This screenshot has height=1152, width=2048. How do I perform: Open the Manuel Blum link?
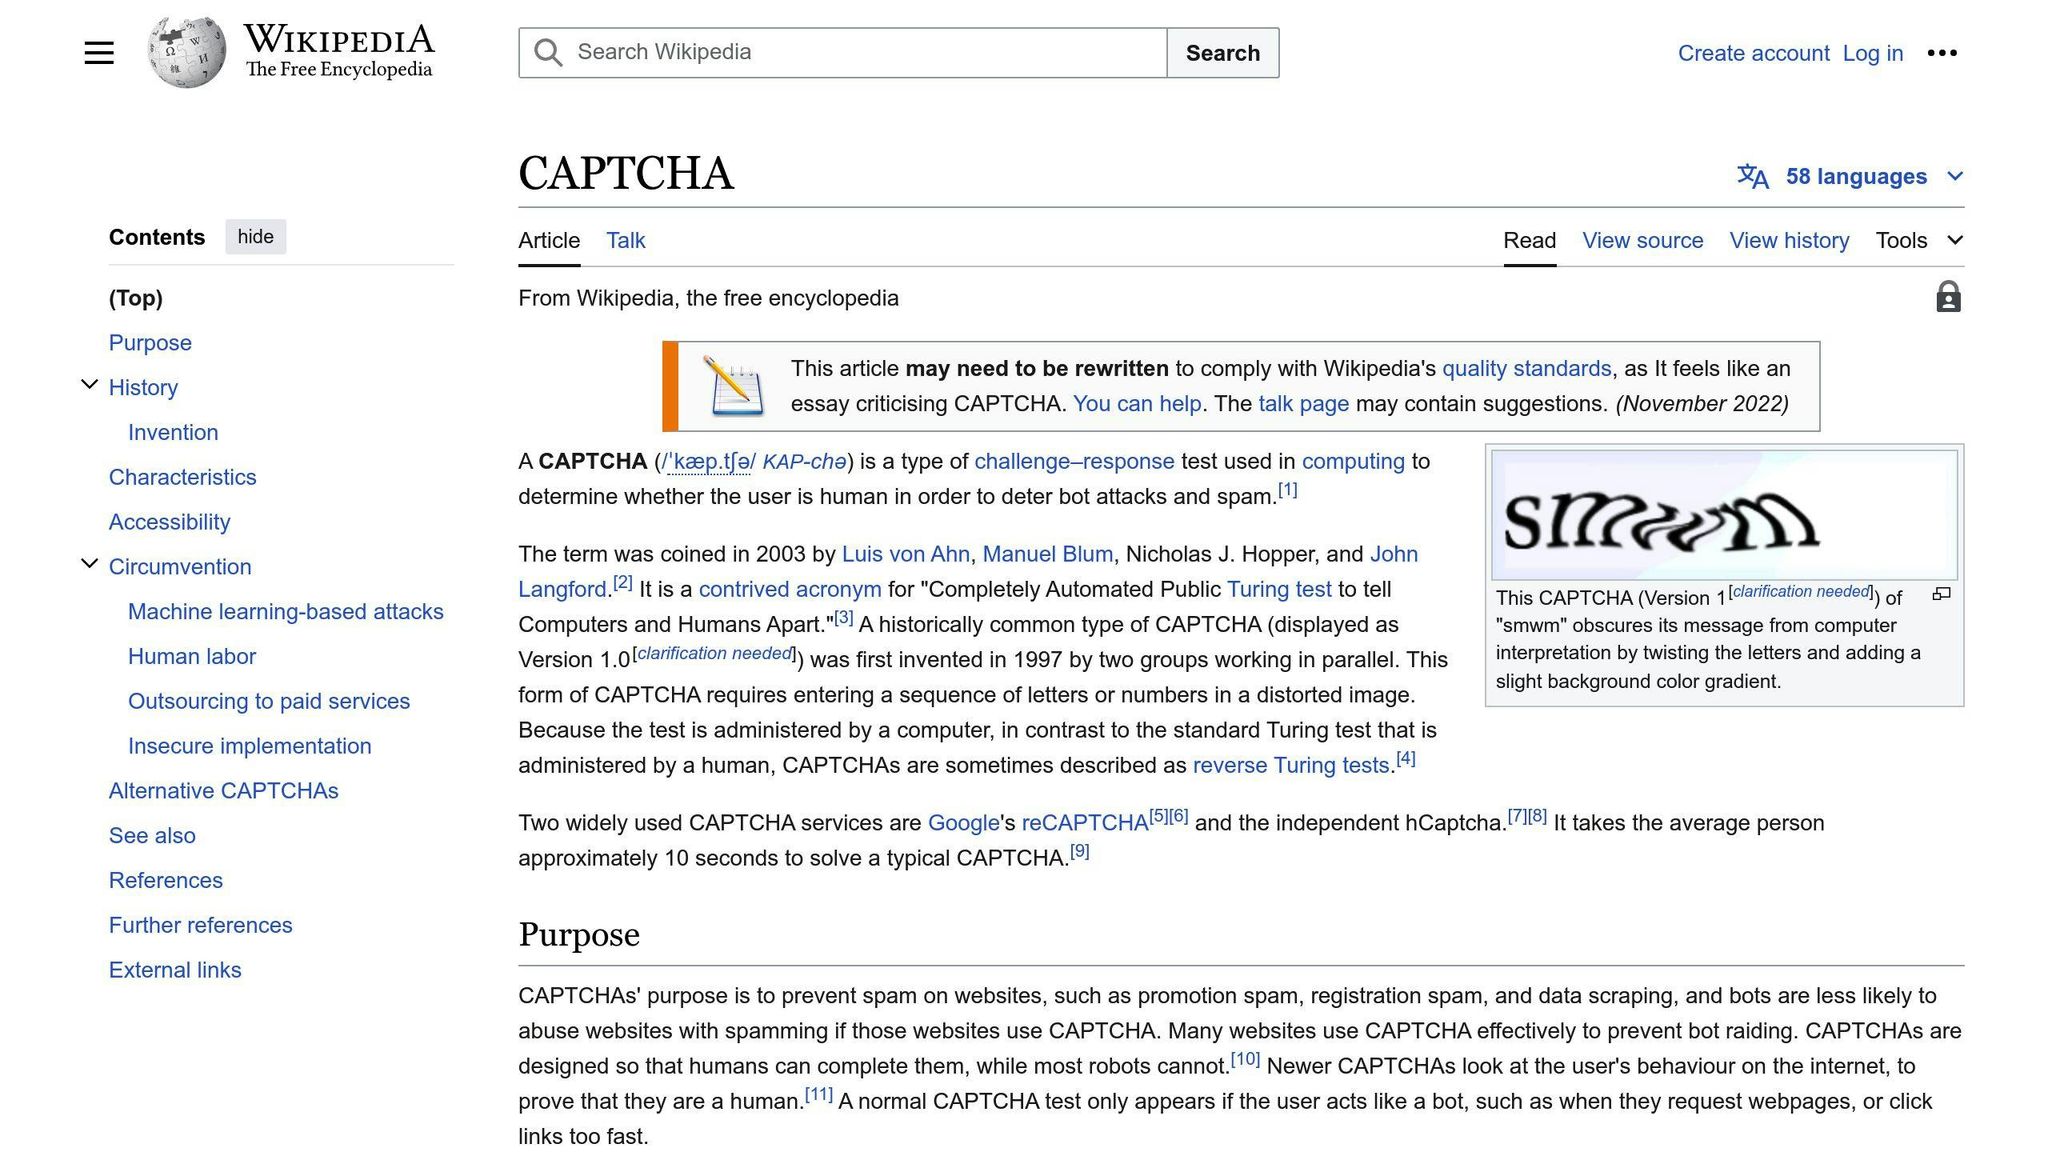point(1047,555)
